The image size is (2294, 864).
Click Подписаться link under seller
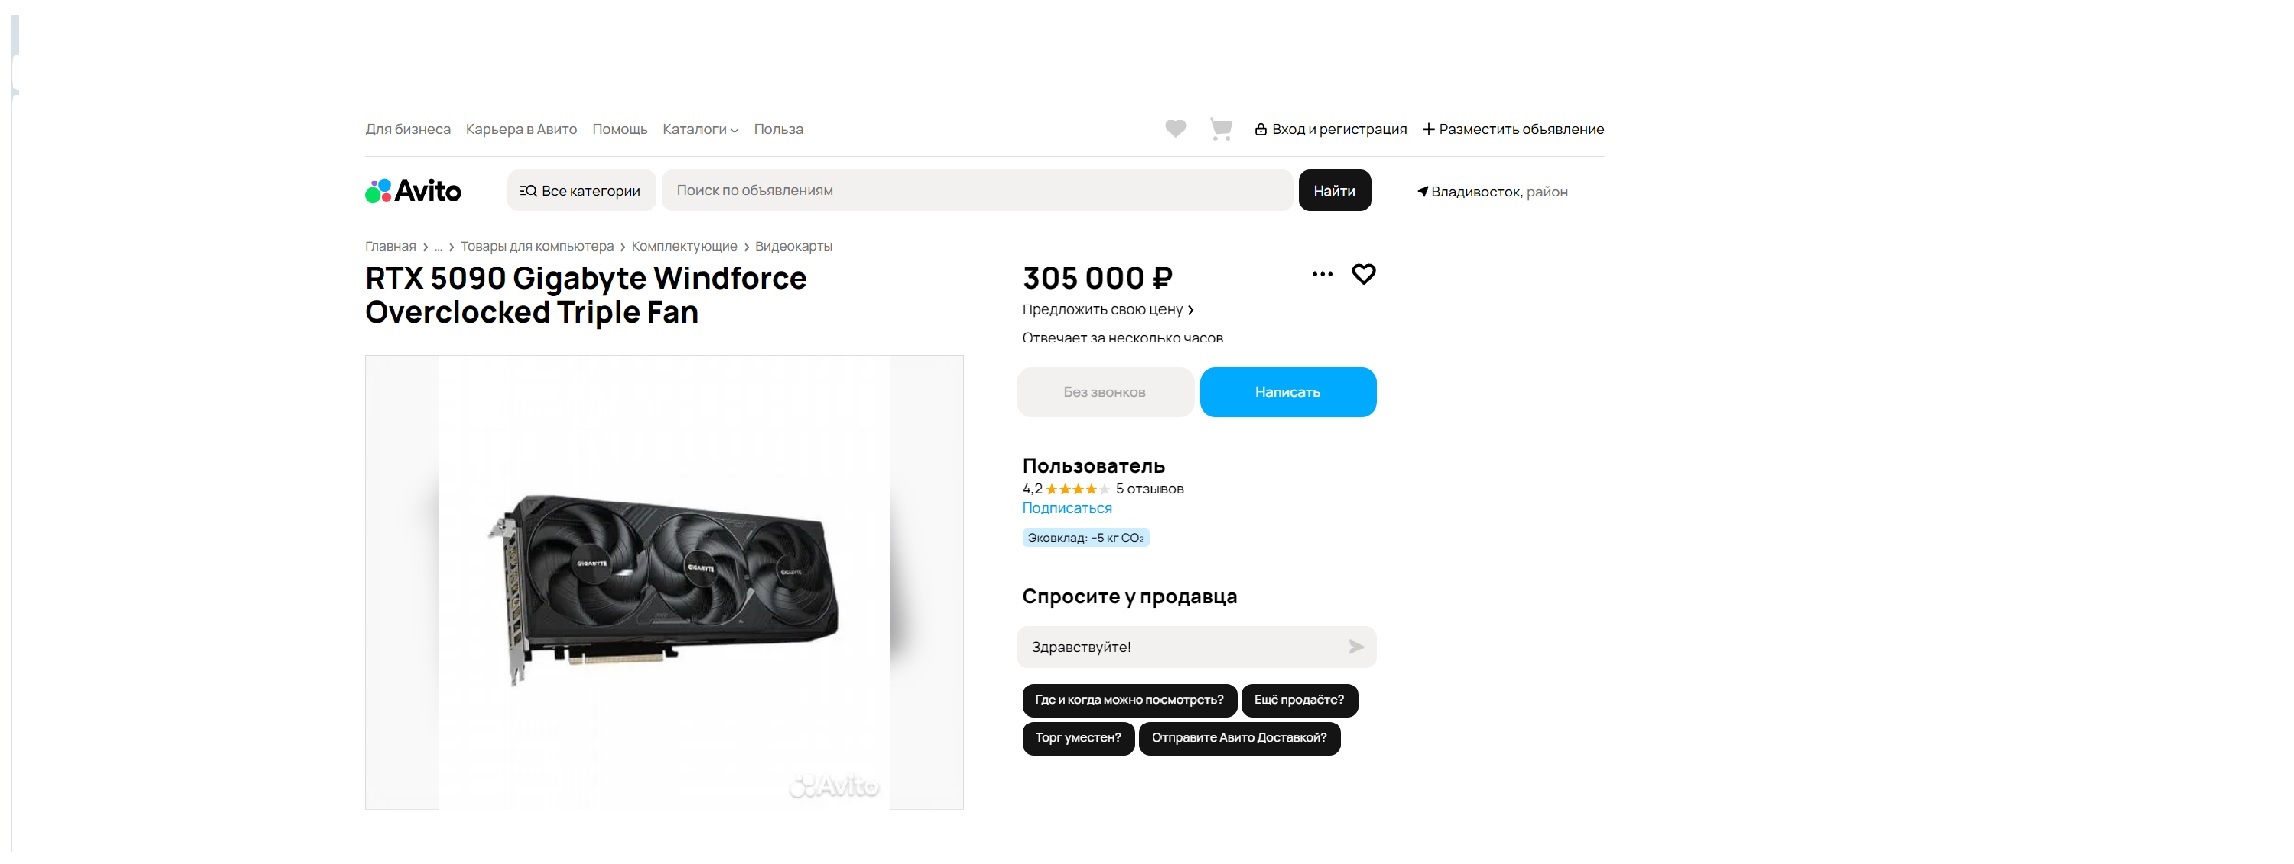tap(1066, 508)
